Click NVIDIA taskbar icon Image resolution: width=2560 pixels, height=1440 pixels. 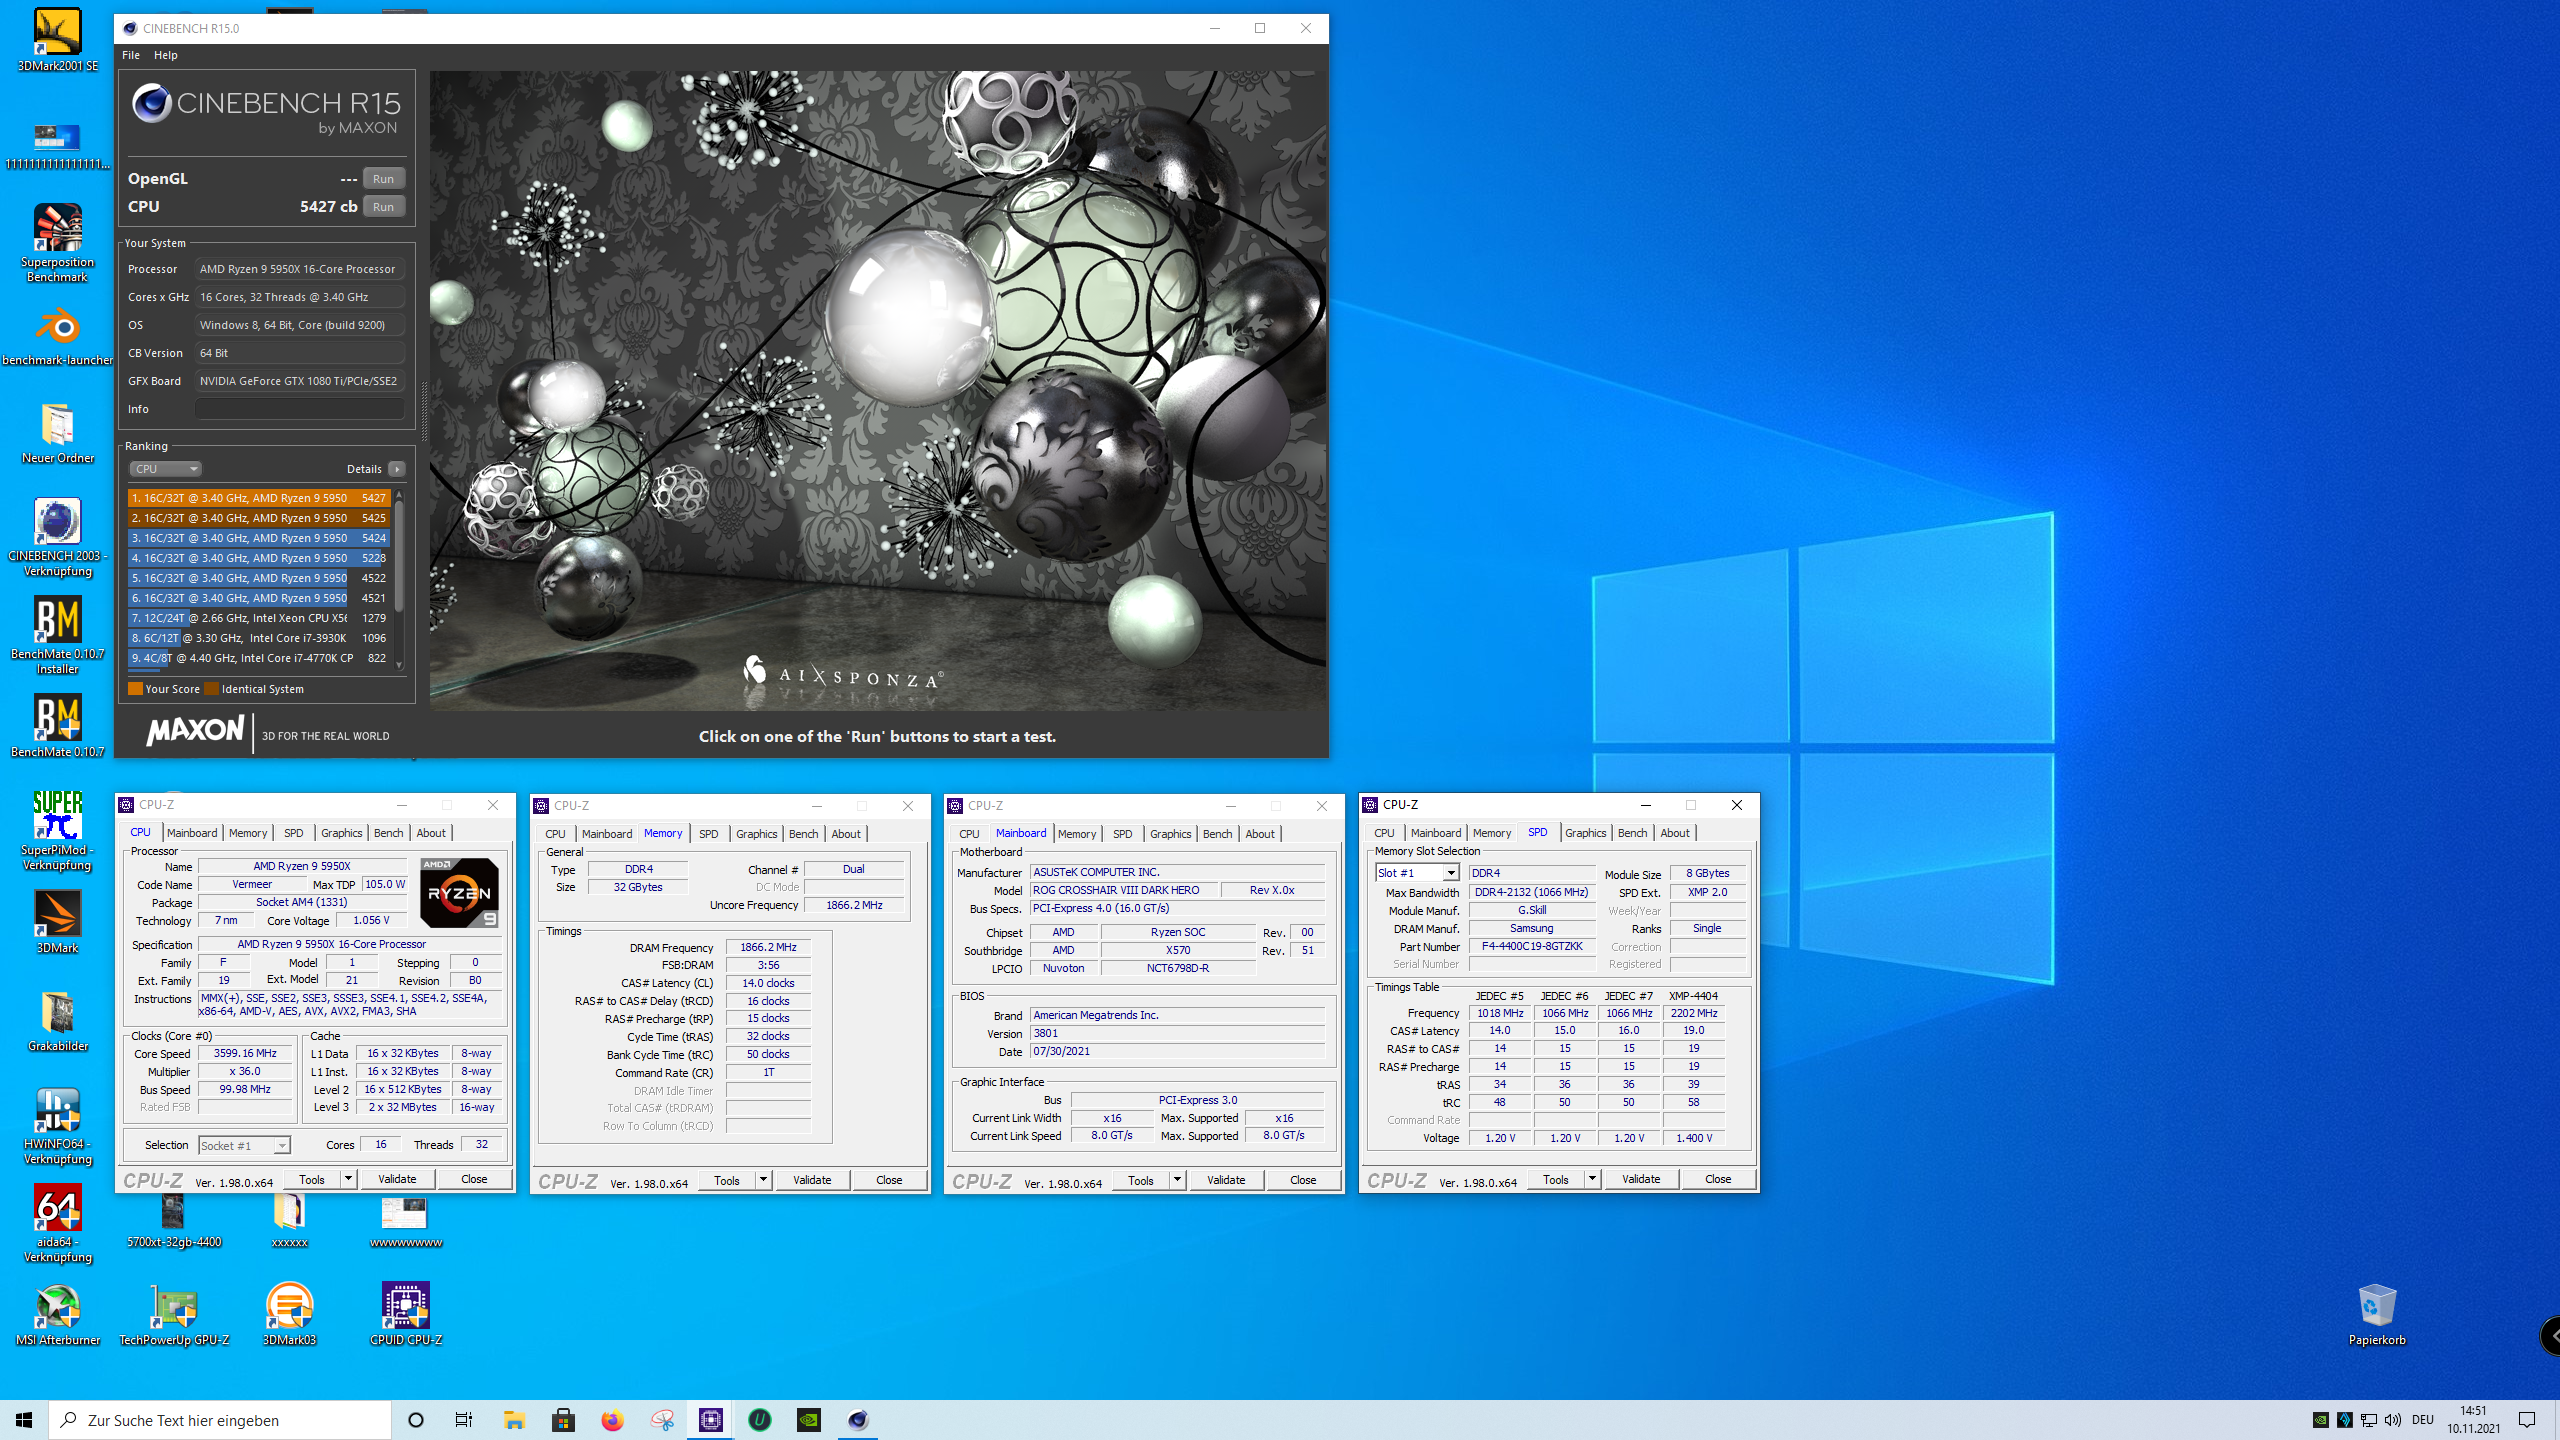pyautogui.click(x=809, y=1420)
